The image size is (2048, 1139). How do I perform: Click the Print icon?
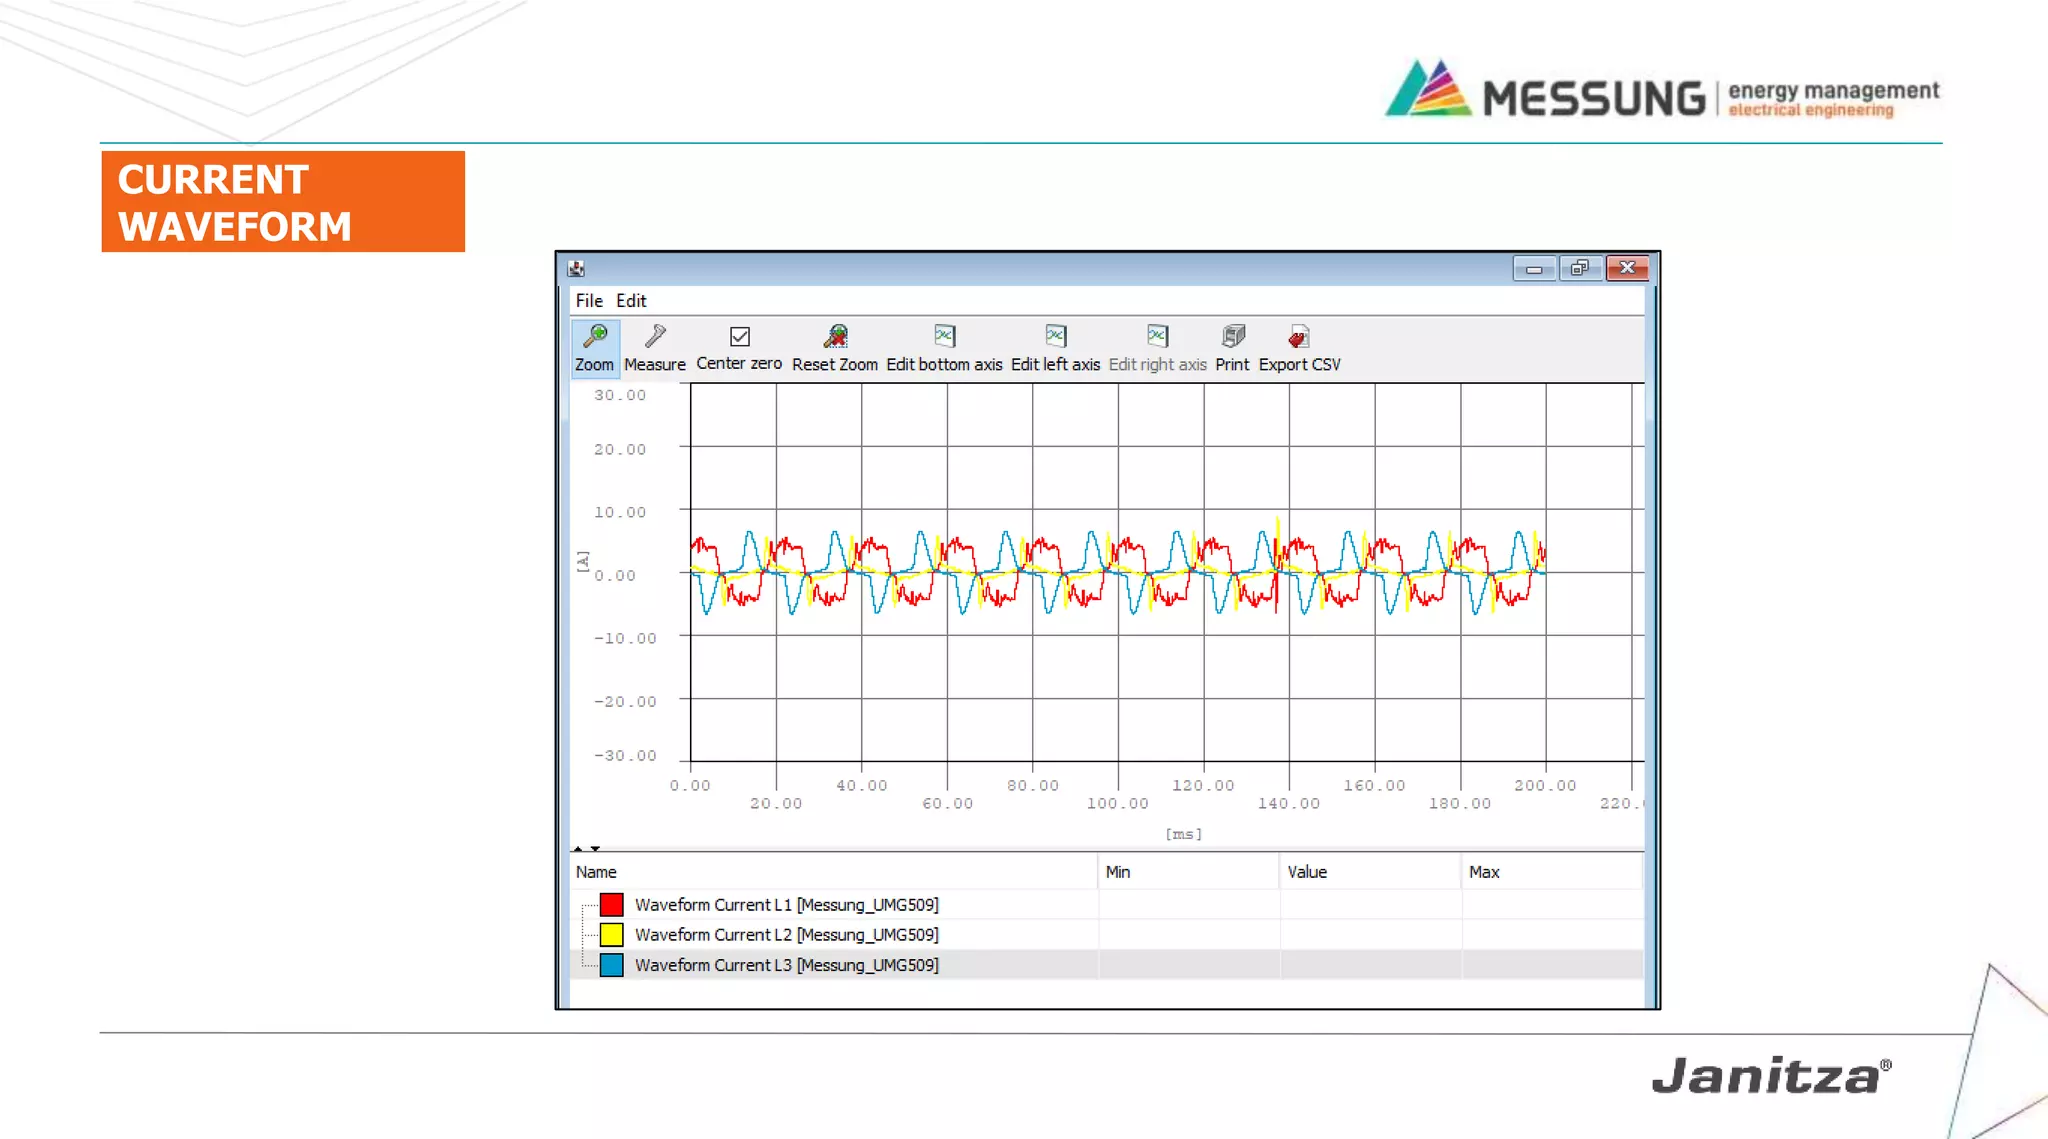tap(1232, 337)
